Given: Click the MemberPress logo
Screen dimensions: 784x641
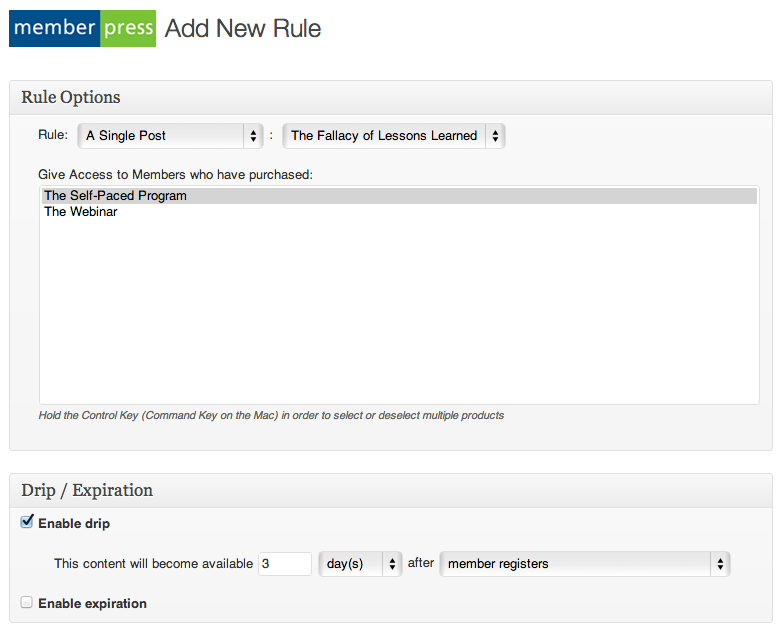Looking at the screenshot, I should click(x=82, y=28).
